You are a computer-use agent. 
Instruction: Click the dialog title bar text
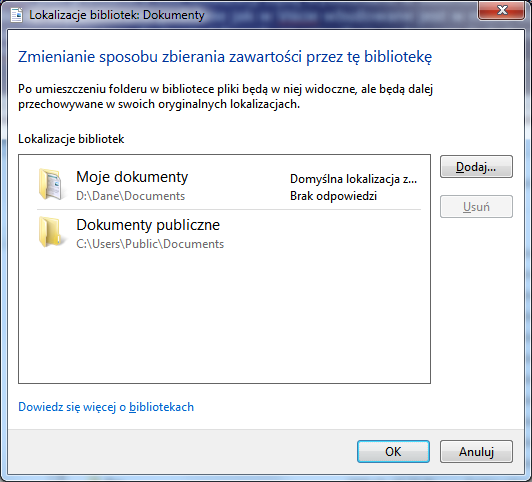(x=117, y=15)
